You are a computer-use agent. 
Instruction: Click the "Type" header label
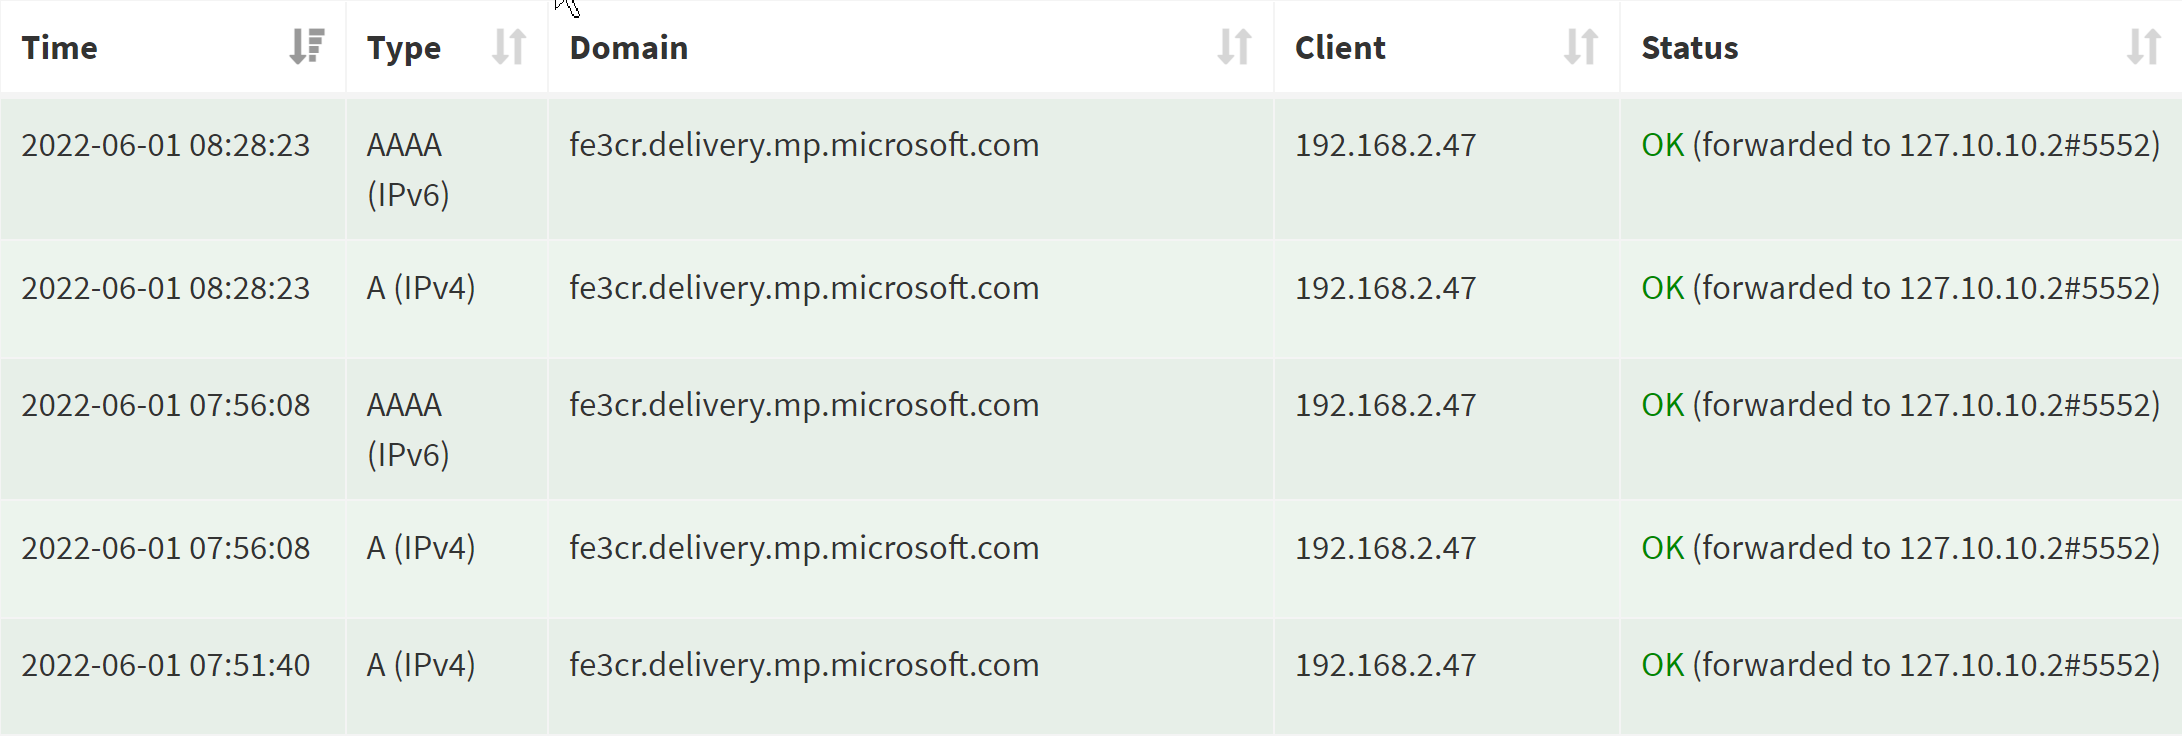(404, 48)
